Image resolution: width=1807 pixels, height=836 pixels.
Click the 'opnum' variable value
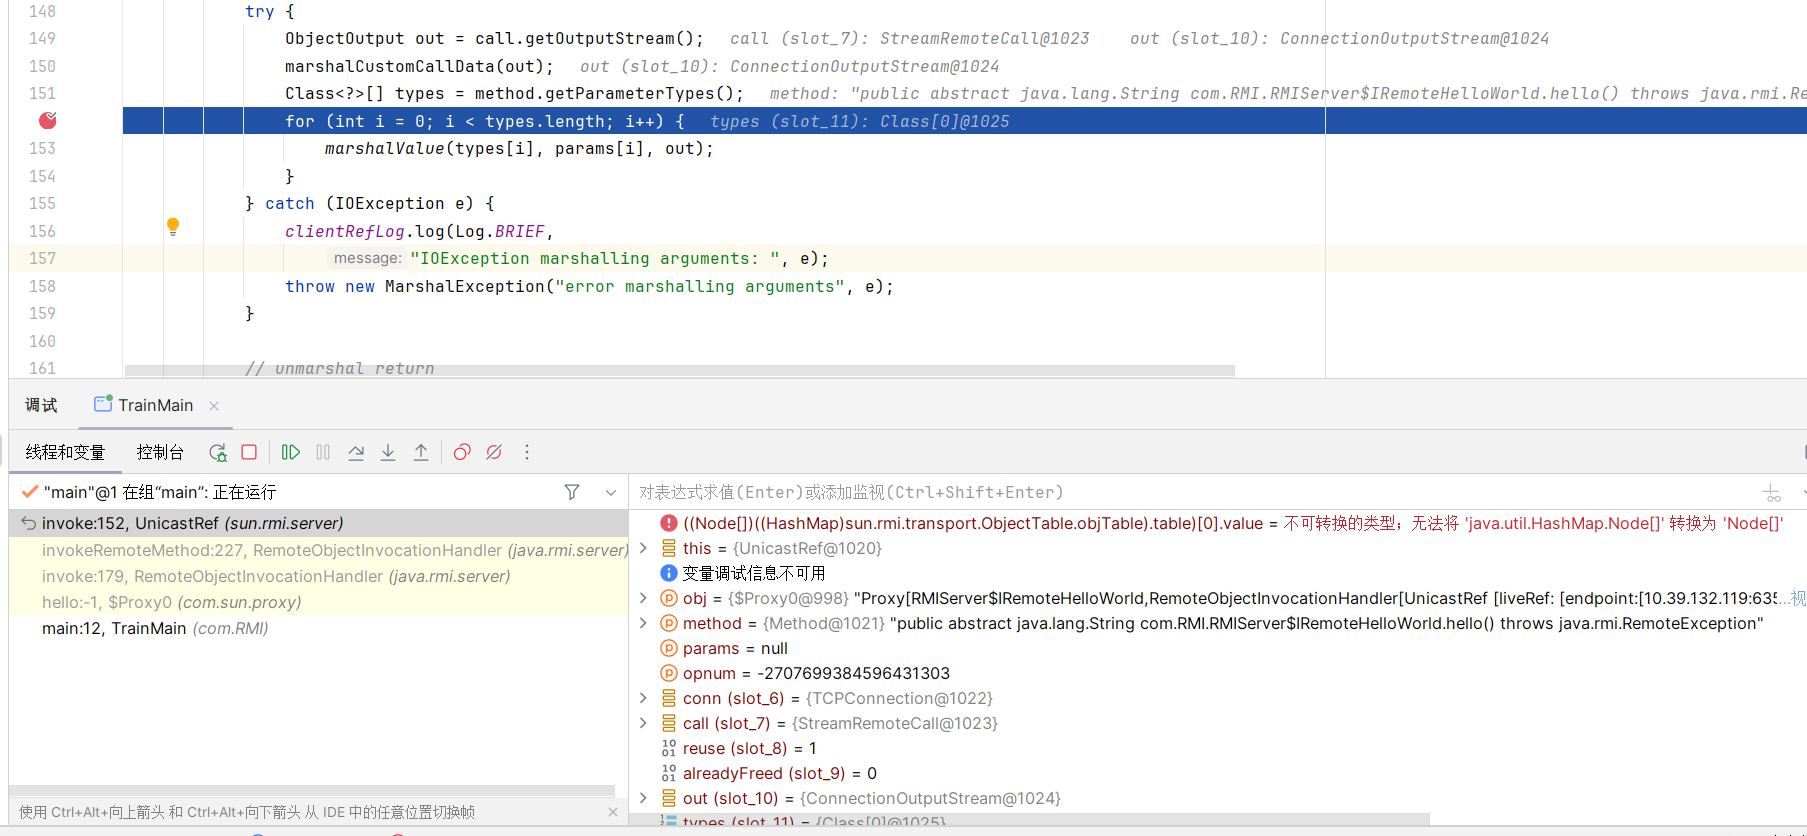[x=853, y=673]
